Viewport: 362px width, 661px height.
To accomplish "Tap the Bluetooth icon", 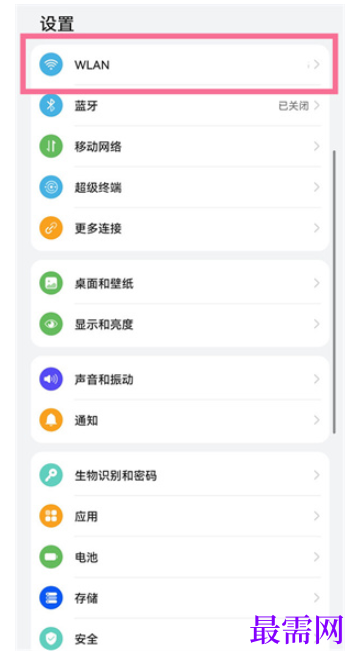I will point(51,105).
